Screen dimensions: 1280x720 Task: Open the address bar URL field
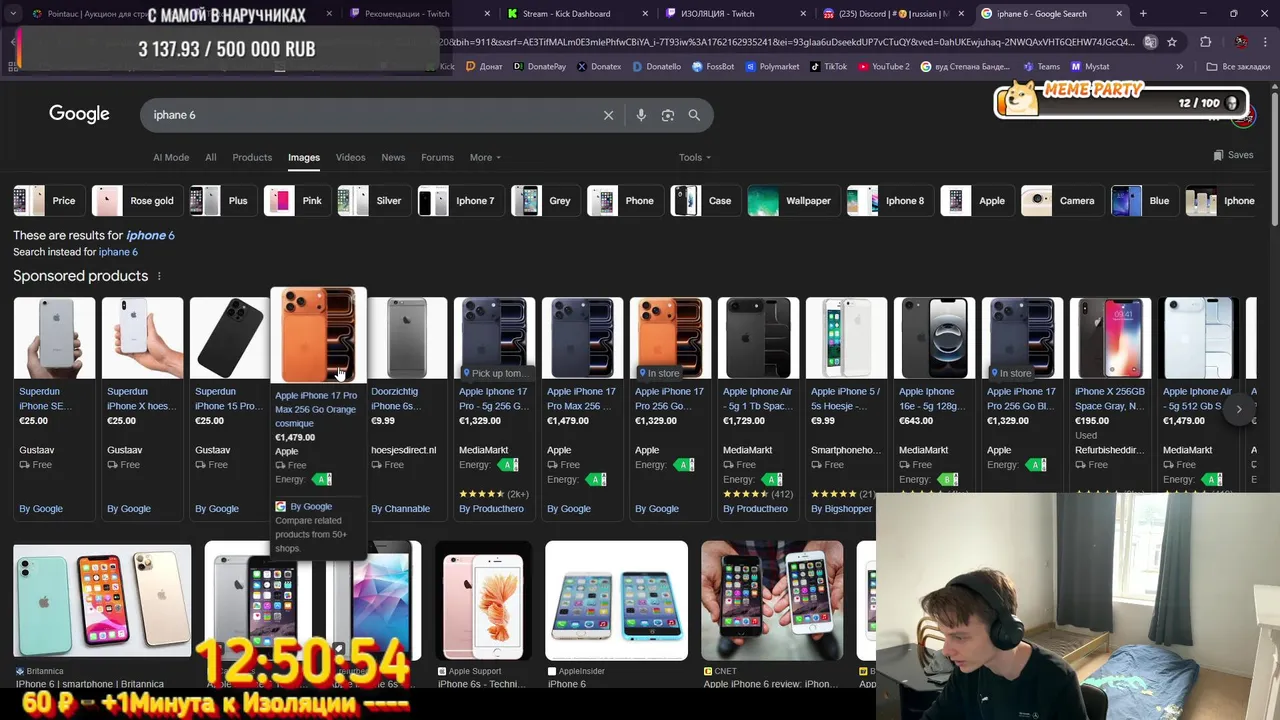790,42
